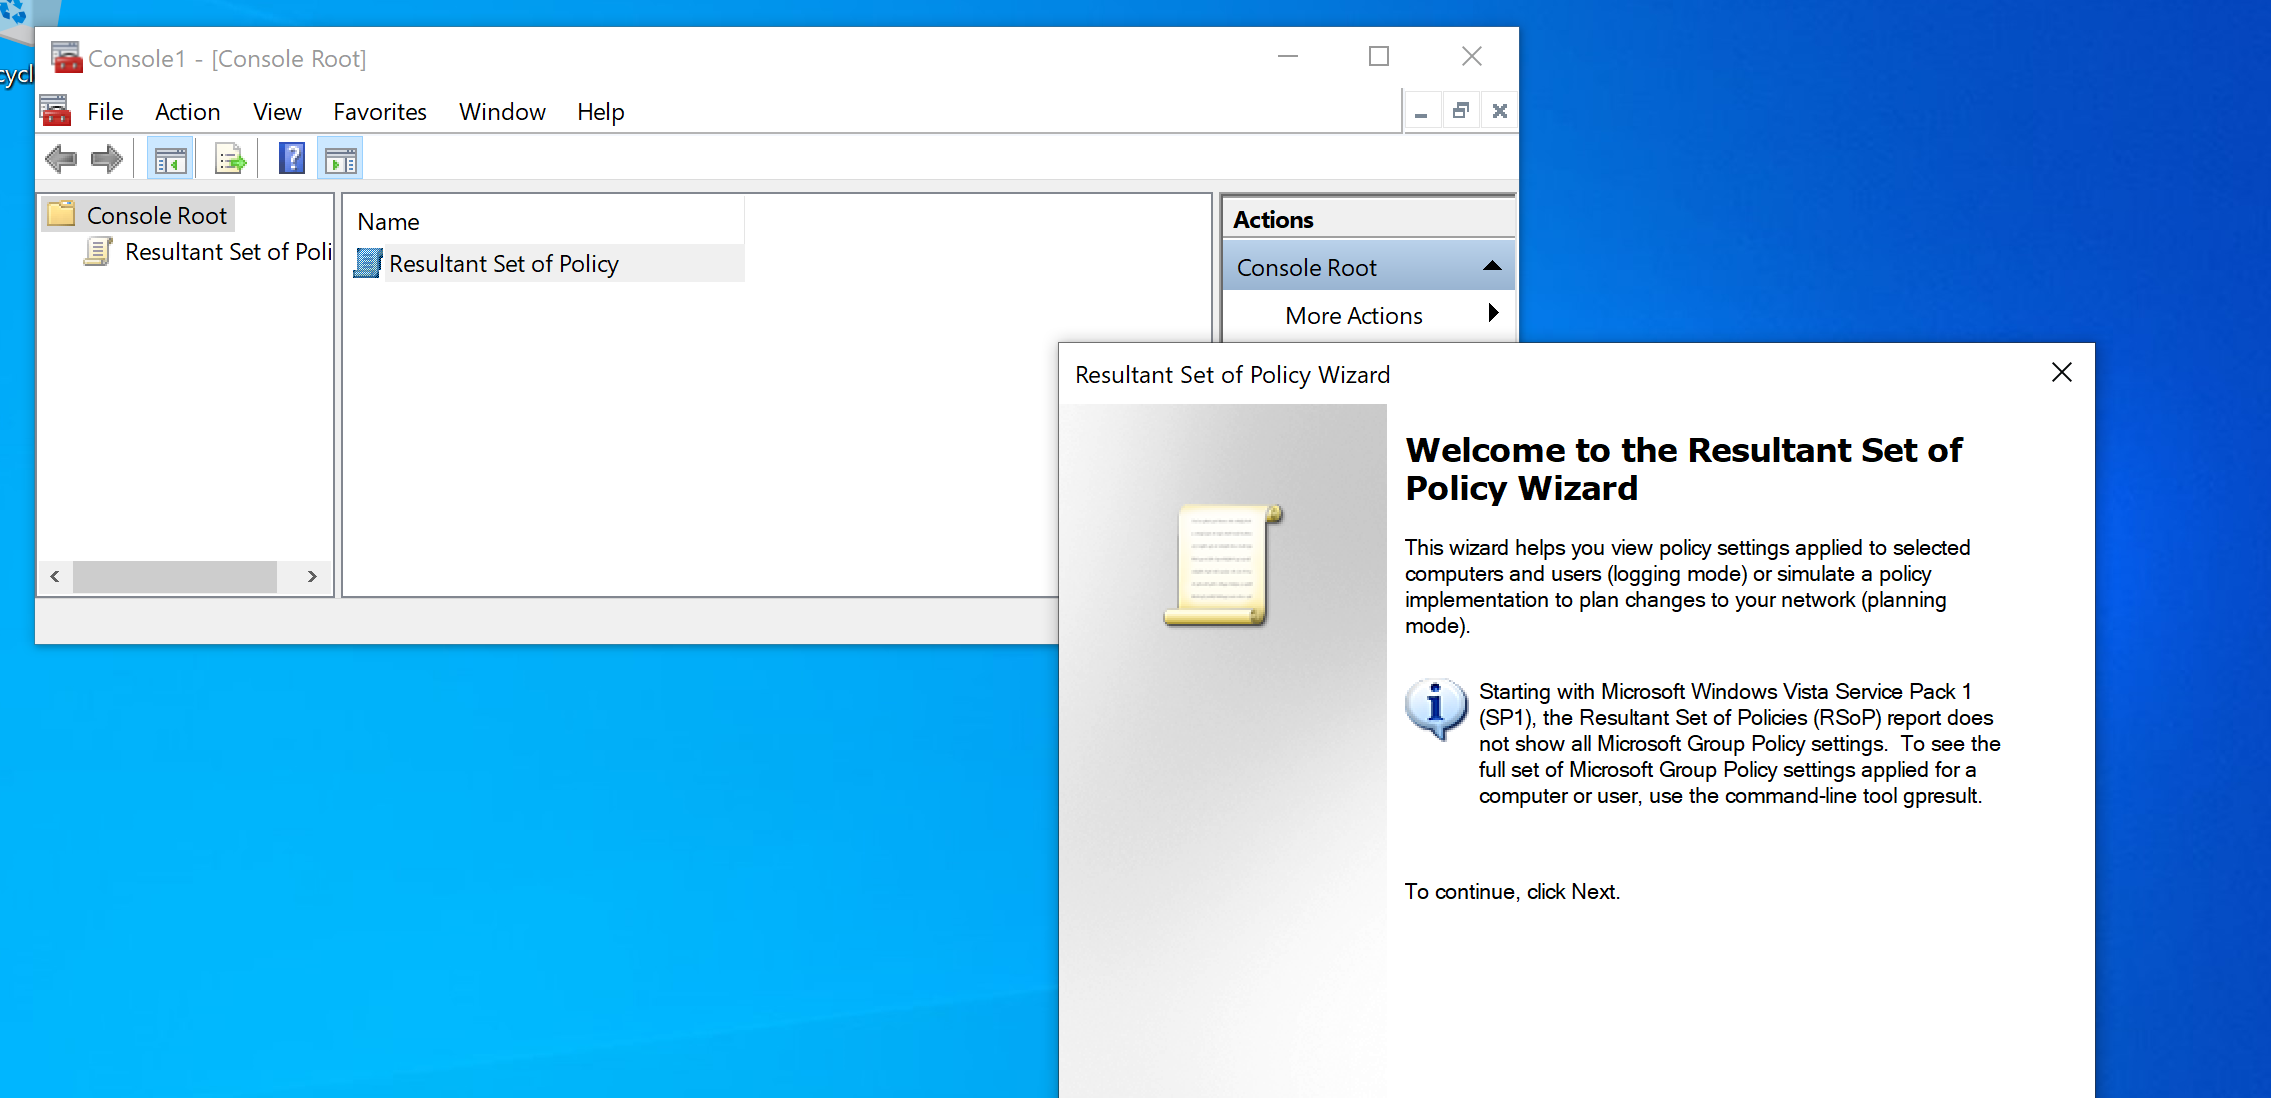Click the MMC icon beside File menu
Viewport: 2271px width, 1098px height.
tap(55, 110)
